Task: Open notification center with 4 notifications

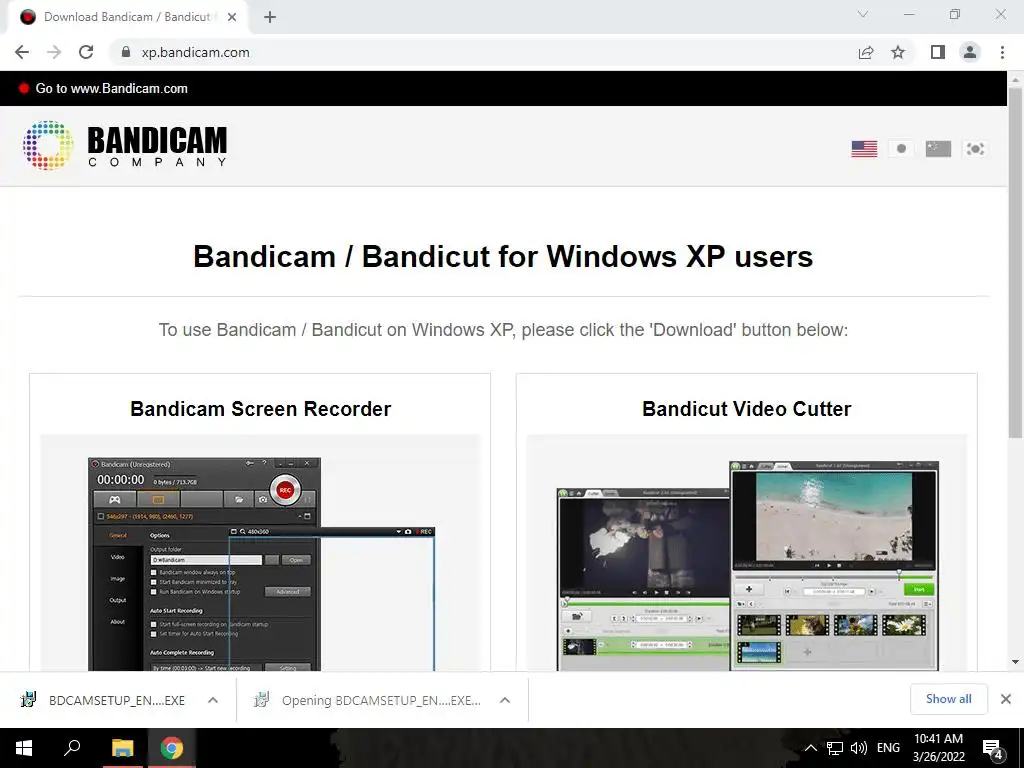Action: coord(993,749)
